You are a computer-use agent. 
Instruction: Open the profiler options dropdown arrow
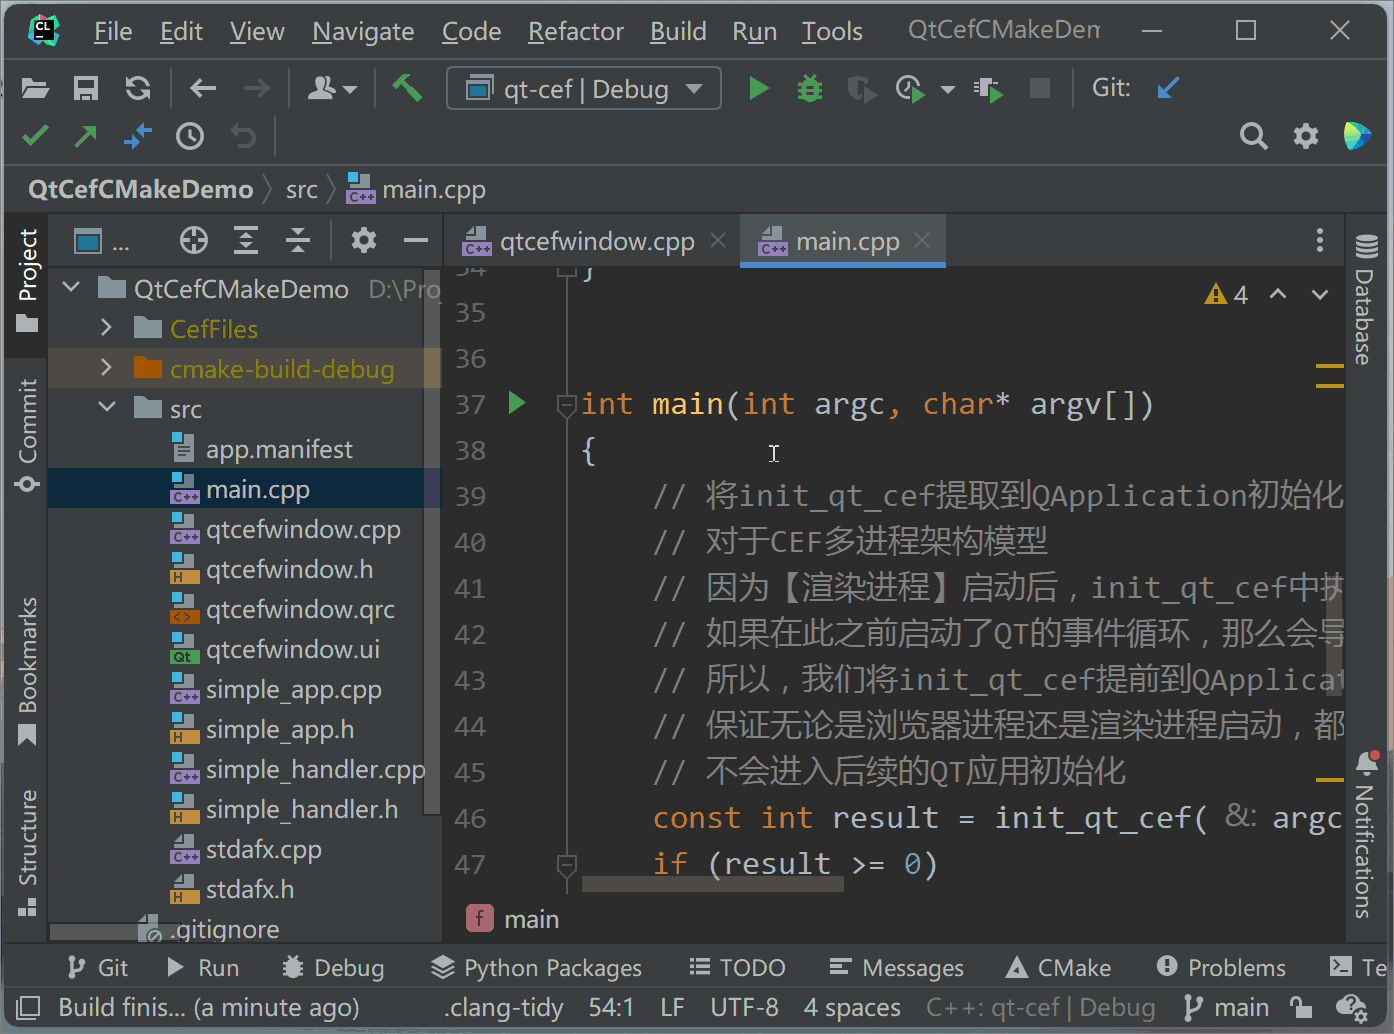[947, 90]
